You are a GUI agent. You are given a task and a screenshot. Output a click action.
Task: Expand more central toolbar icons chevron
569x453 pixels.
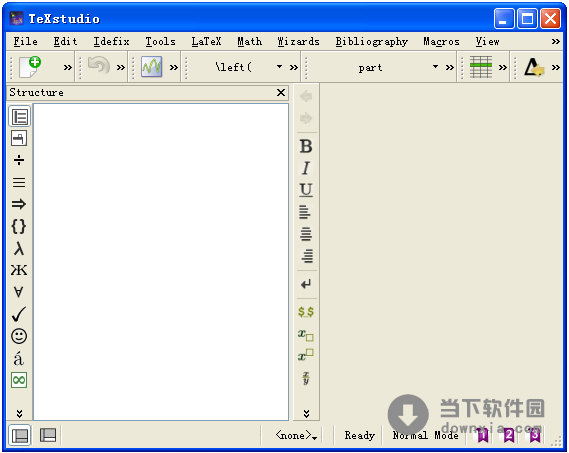306,413
